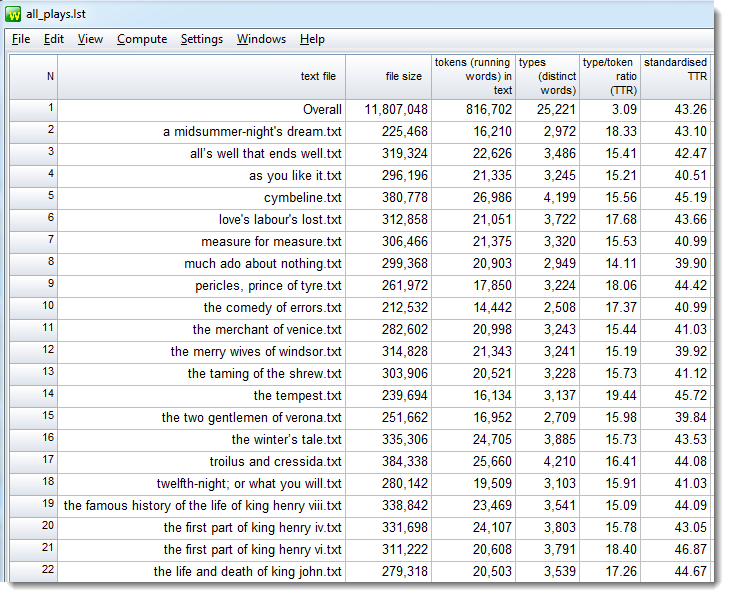729x597 pixels.
Task: Open the Windows menu
Action: (261, 39)
